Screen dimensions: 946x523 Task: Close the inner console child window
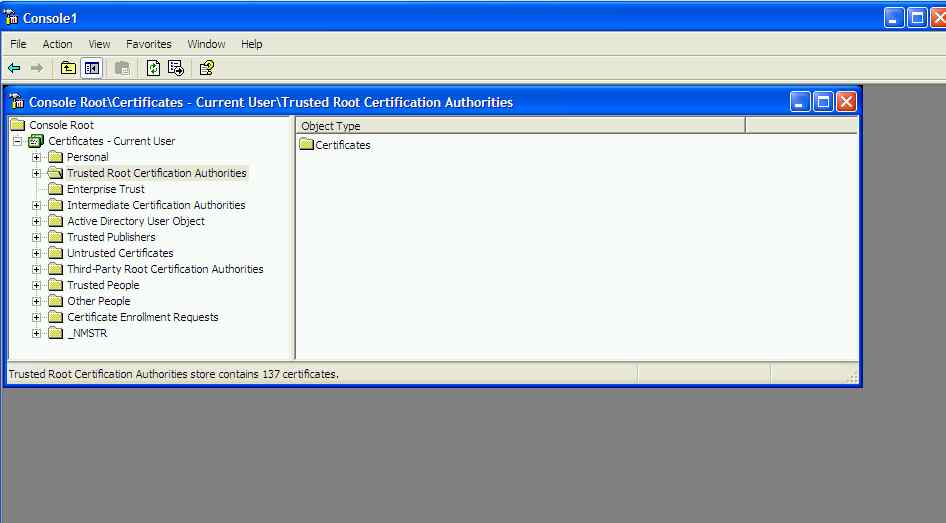pyautogui.click(x=846, y=102)
